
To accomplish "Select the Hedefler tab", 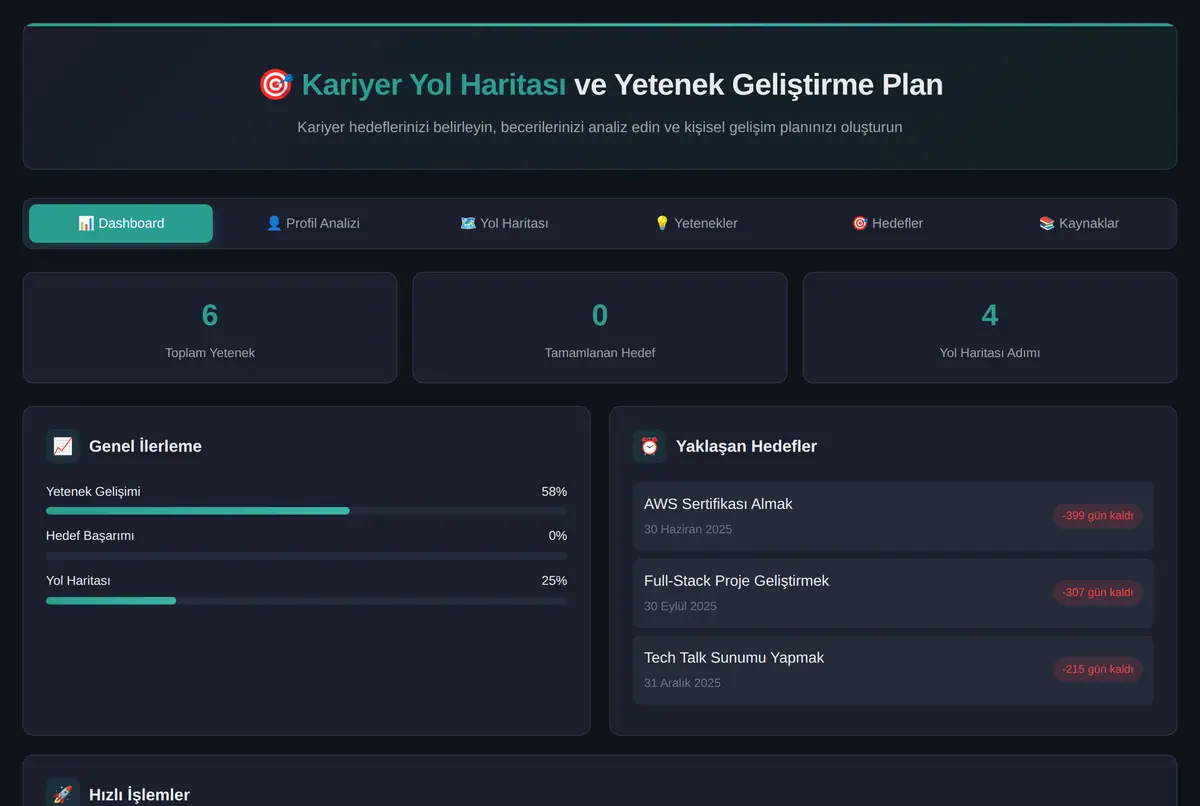I will tap(887, 223).
